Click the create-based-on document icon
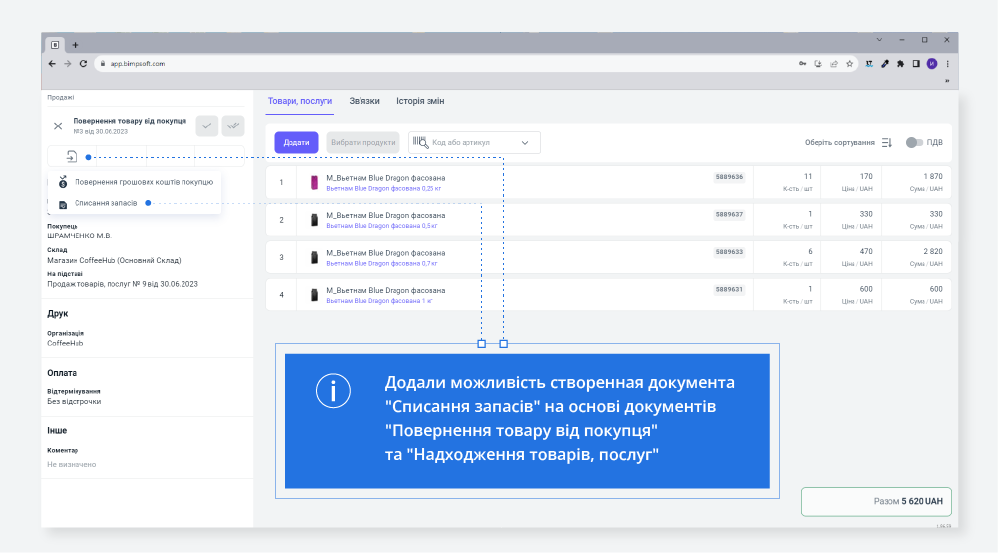Viewport: 1000px width, 554px height. pos(72,156)
